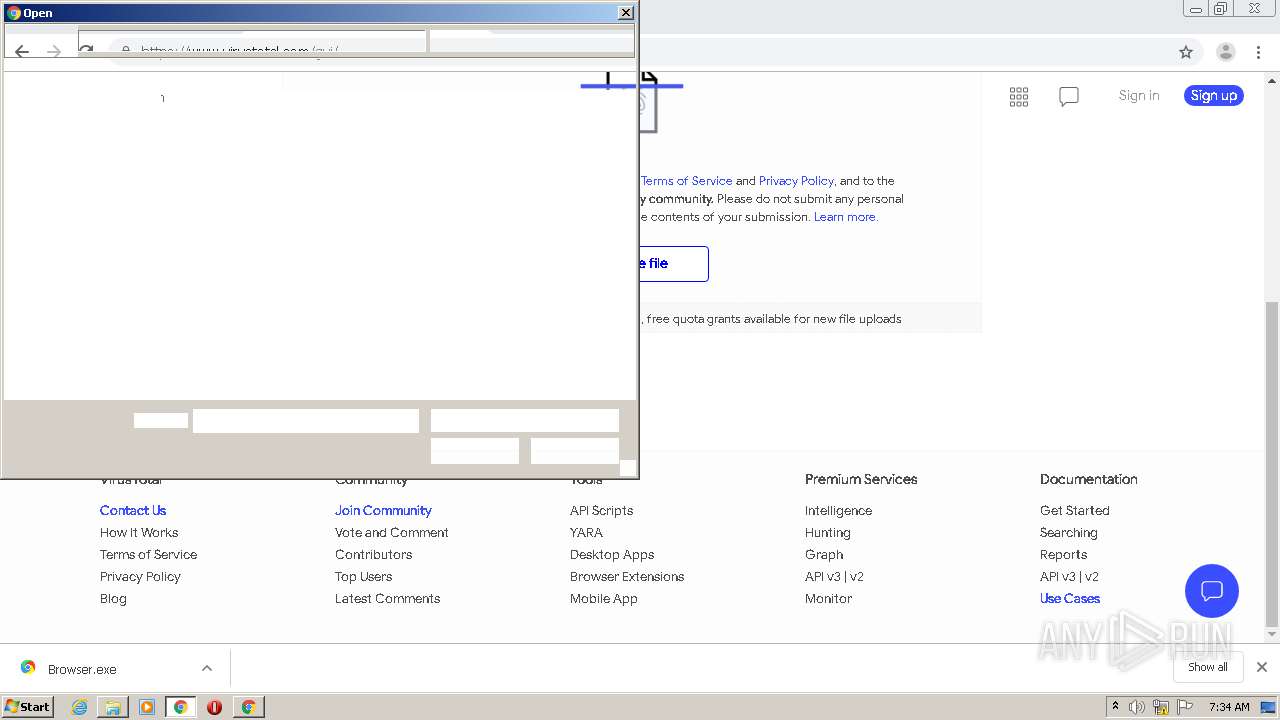Bookmark this page with the star icon
Viewport: 1280px width, 720px height.
pos(1186,52)
